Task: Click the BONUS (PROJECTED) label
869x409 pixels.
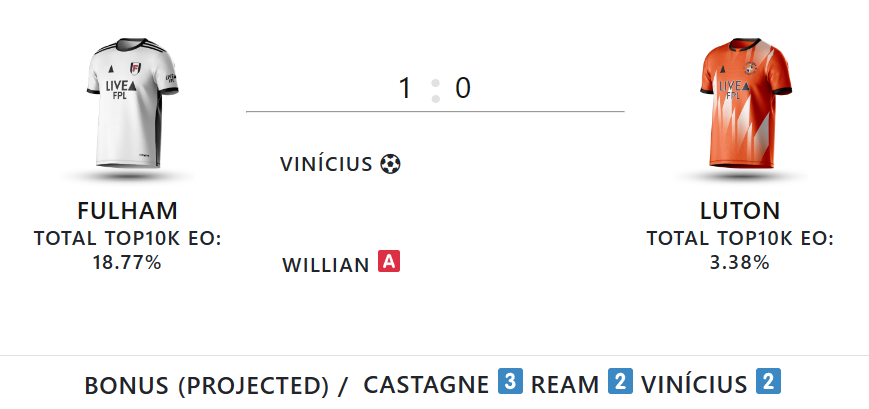Action: 206,386
